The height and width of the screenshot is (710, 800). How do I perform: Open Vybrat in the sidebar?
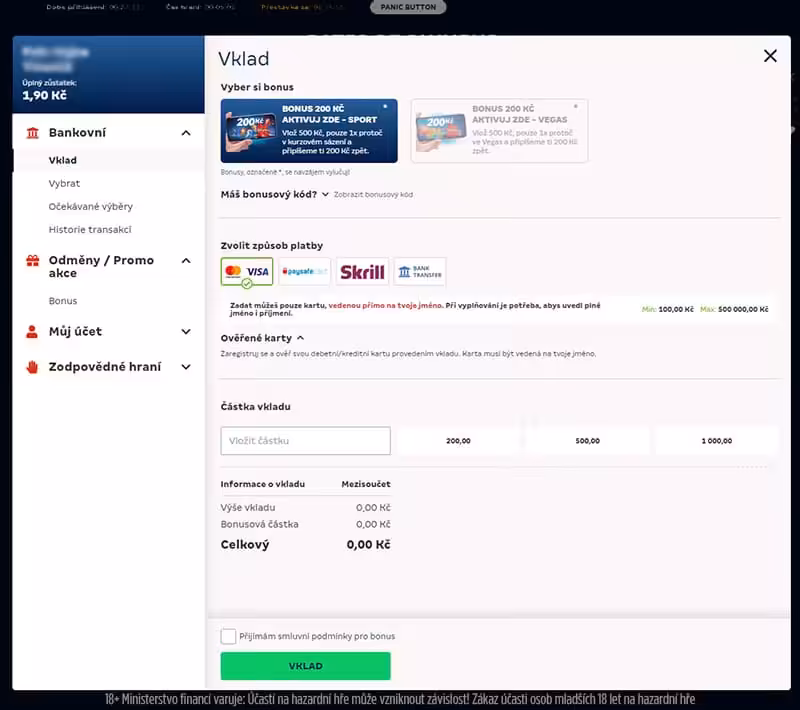click(64, 183)
